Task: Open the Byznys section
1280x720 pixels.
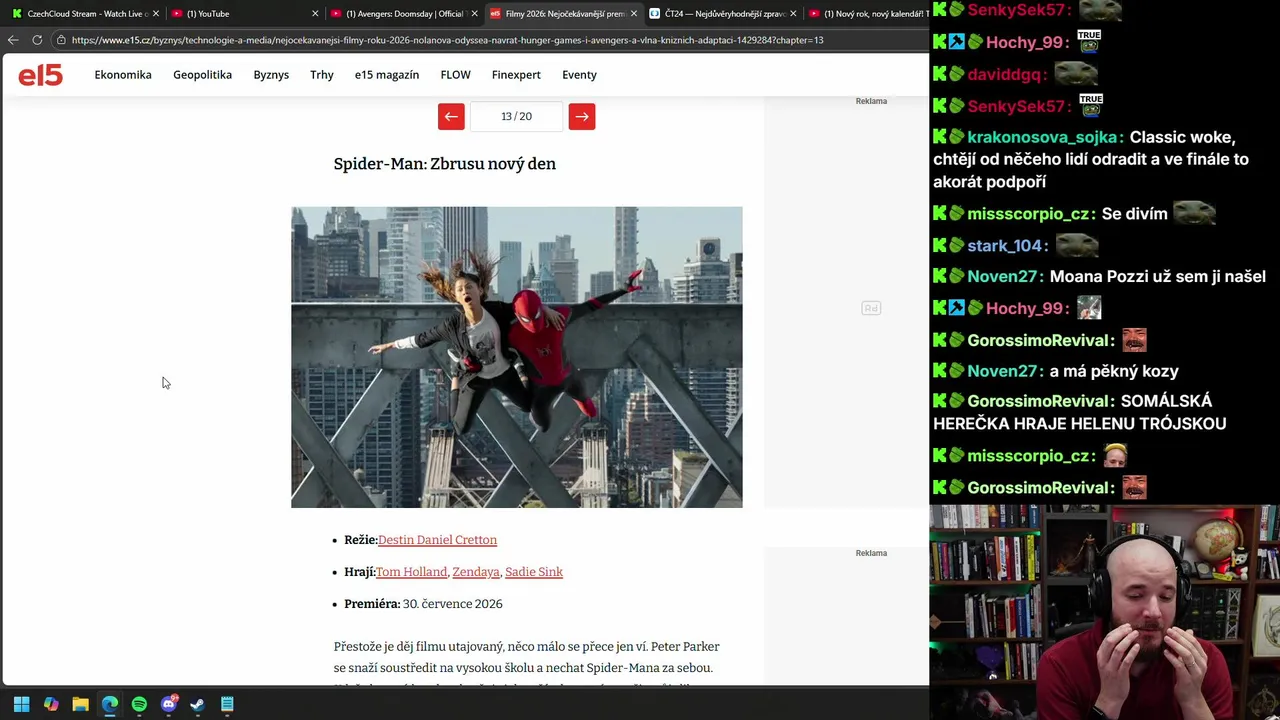Action: coord(271,75)
